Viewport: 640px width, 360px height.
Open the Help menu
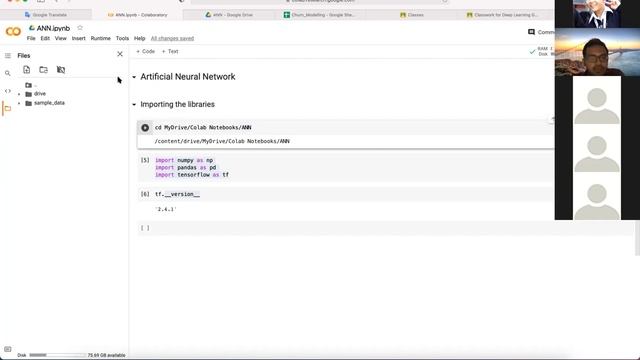(139, 38)
